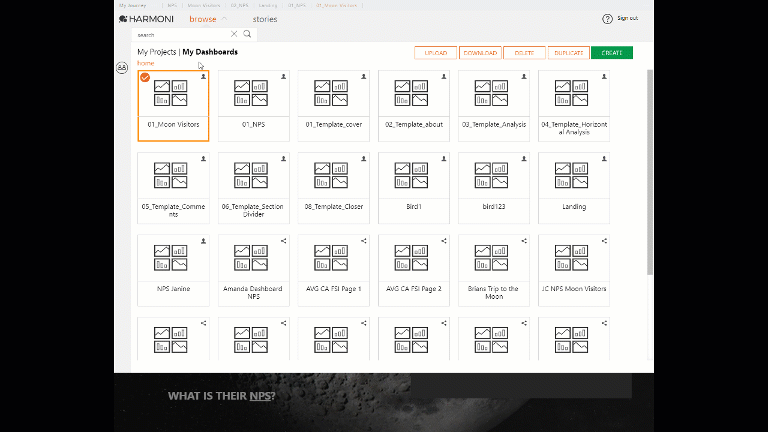Click the share icon on AVG CA FSI Page 2
768x432 pixels.
(444, 241)
